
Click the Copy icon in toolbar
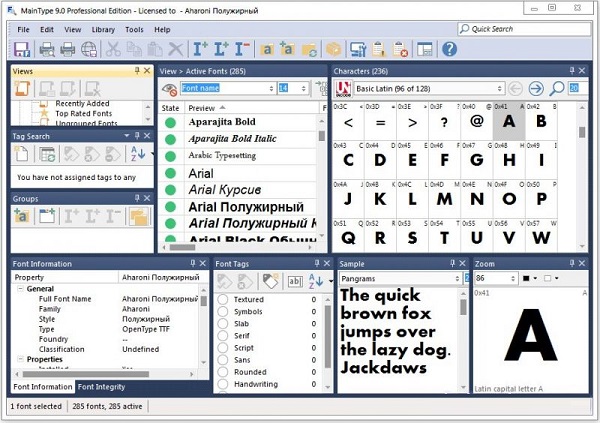134,49
